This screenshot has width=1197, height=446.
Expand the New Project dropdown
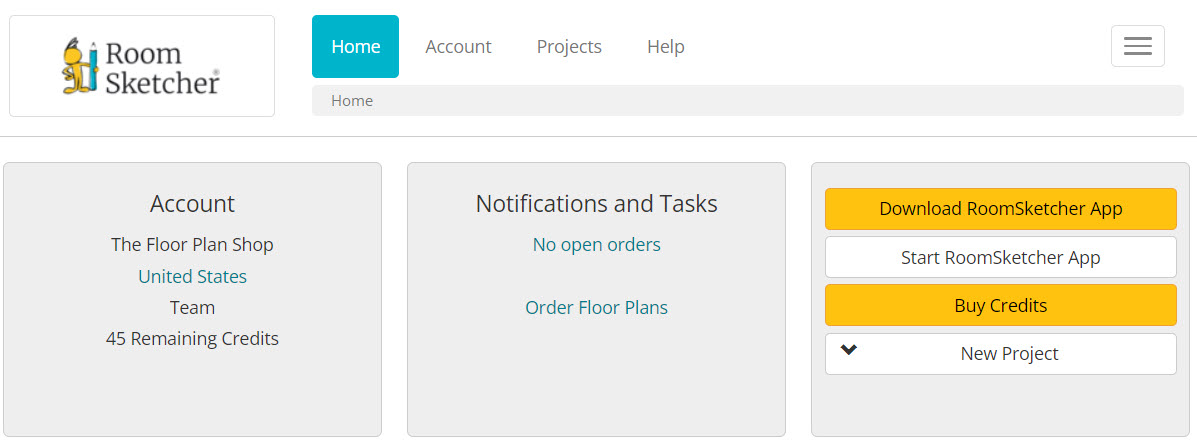click(1000, 354)
